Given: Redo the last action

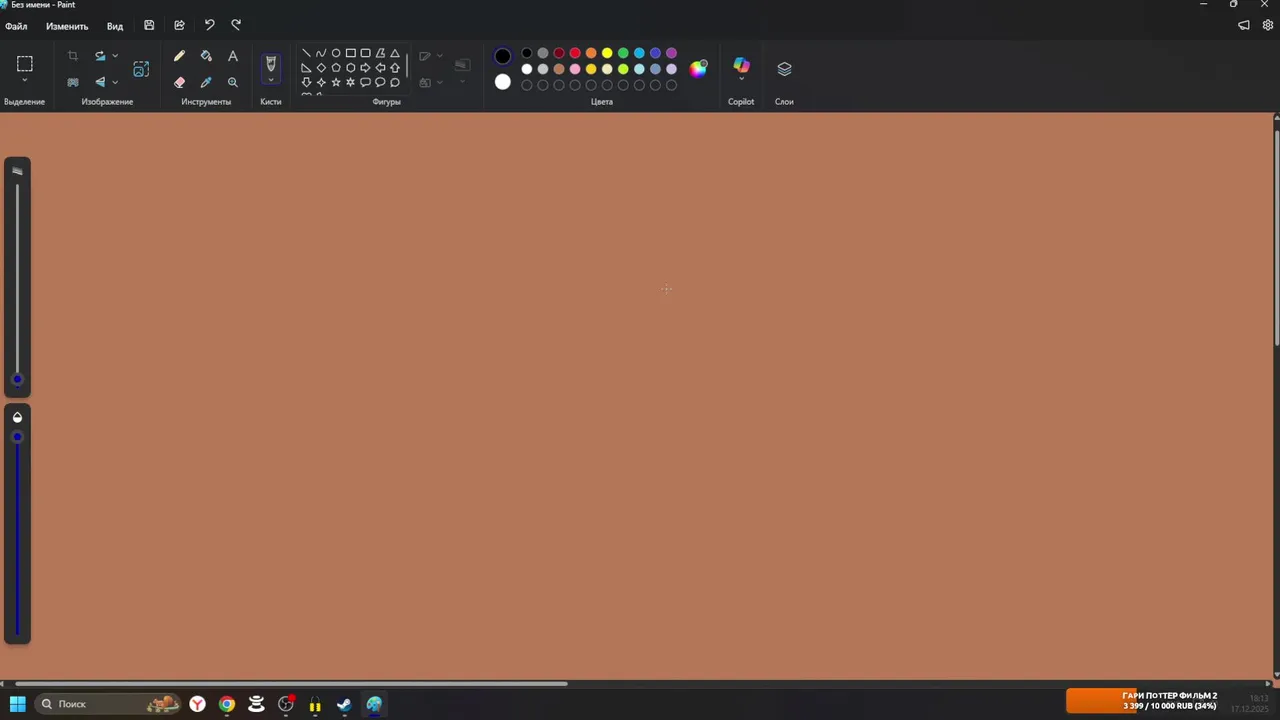Looking at the screenshot, I should click(236, 25).
